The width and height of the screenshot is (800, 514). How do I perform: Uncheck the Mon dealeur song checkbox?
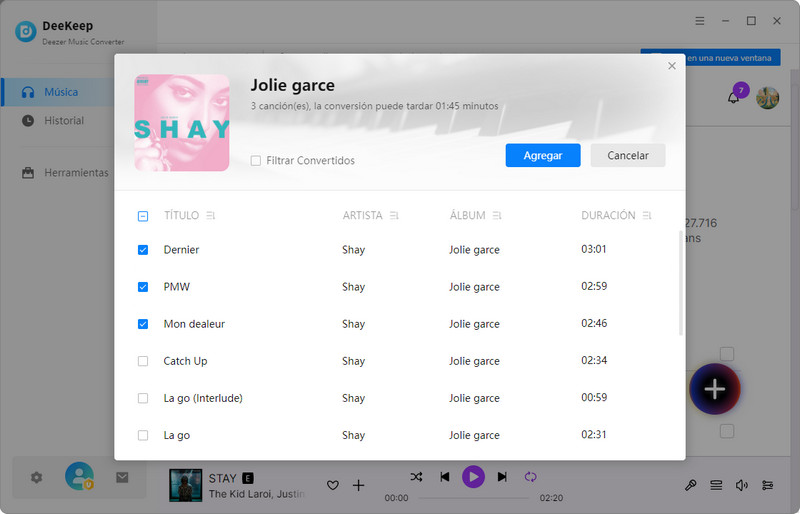click(x=143, y=324)
